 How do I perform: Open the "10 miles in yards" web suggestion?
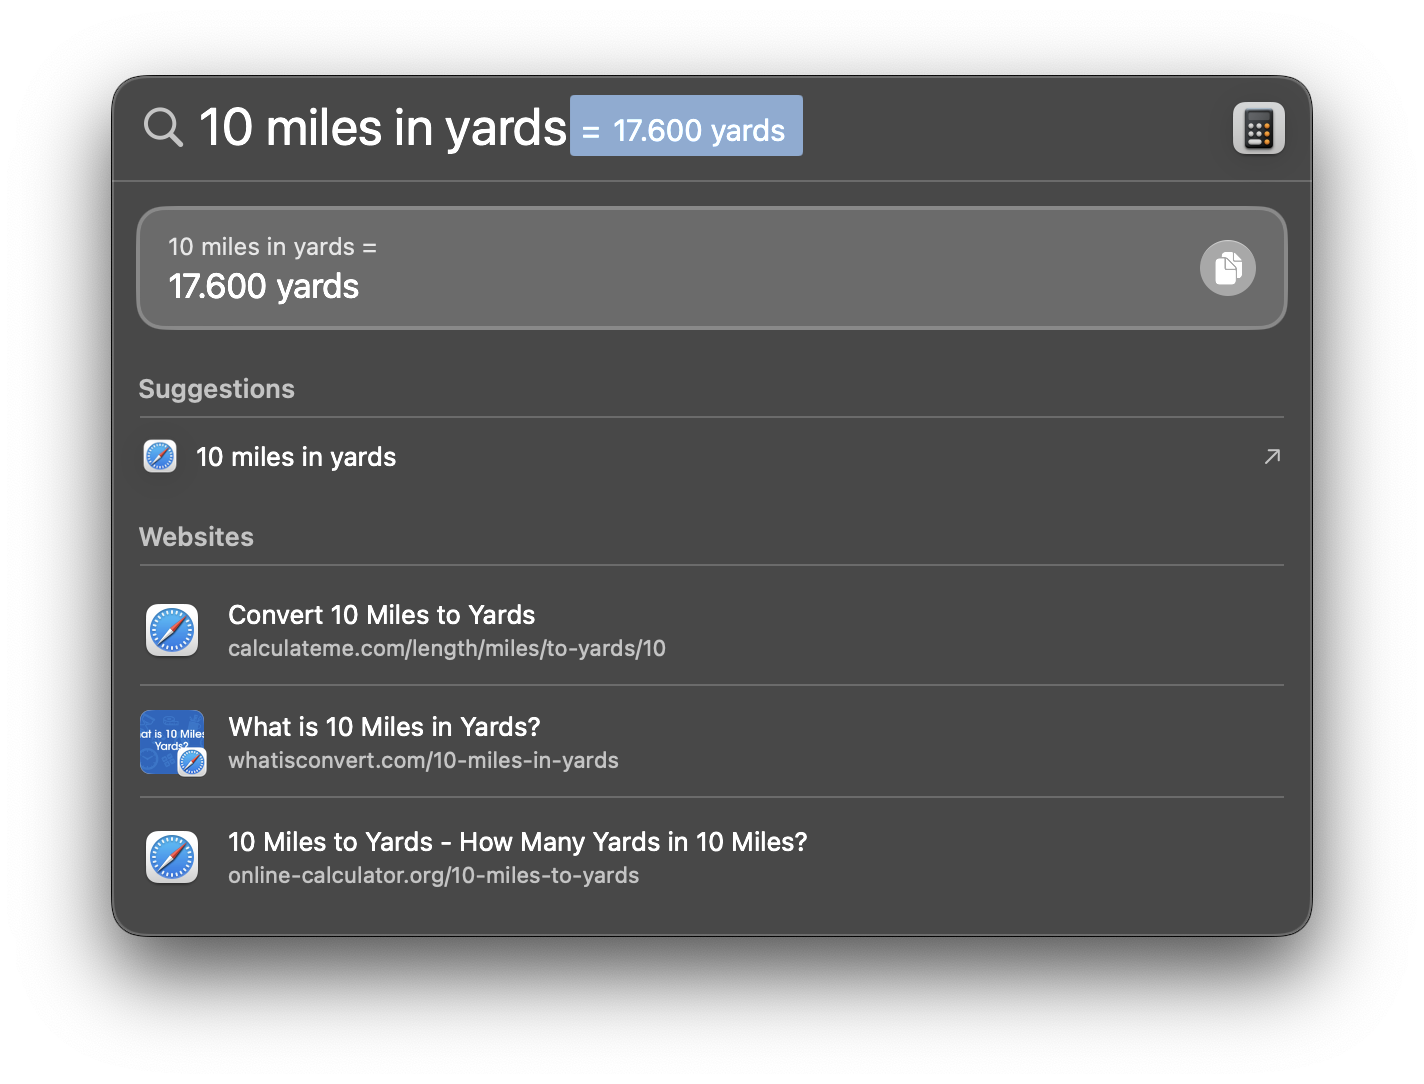click(x=711, y=456)
